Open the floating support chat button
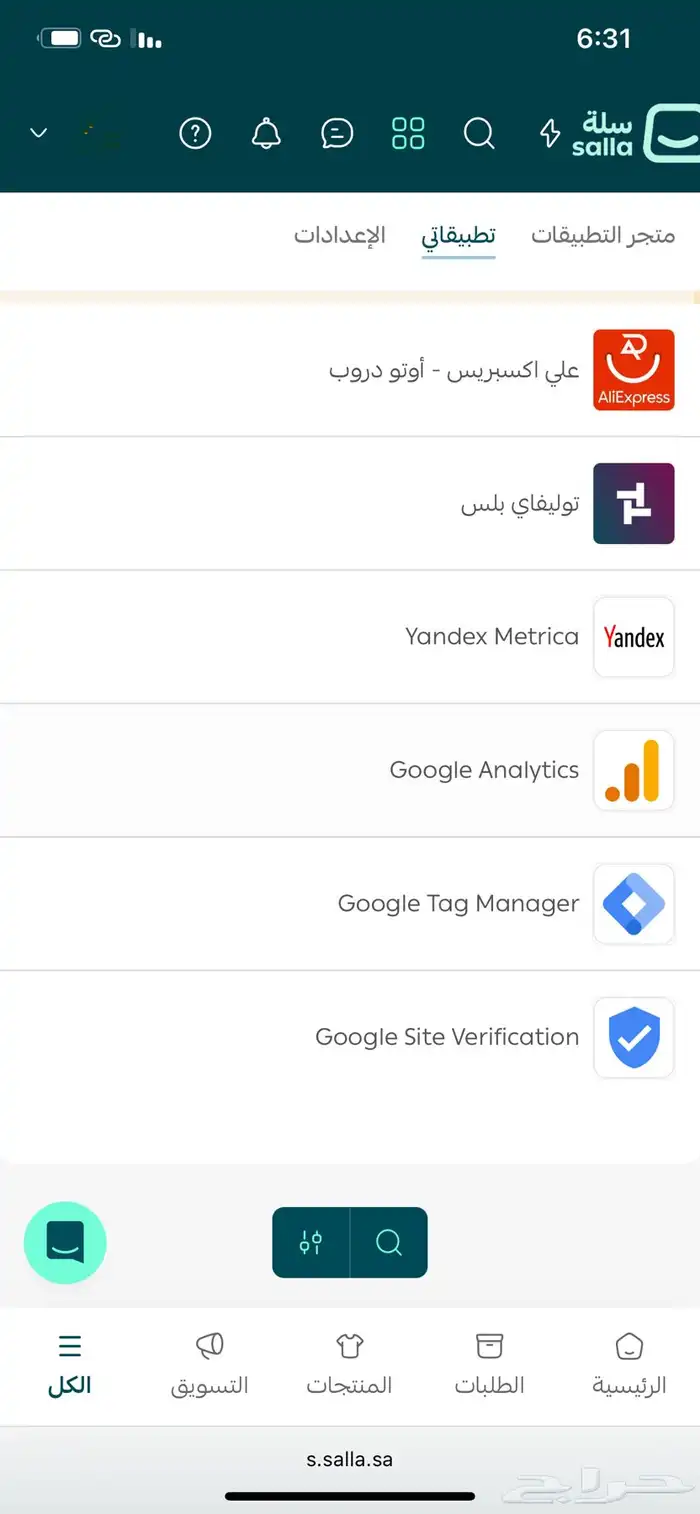700x1514 pixels. [65, 1243]
